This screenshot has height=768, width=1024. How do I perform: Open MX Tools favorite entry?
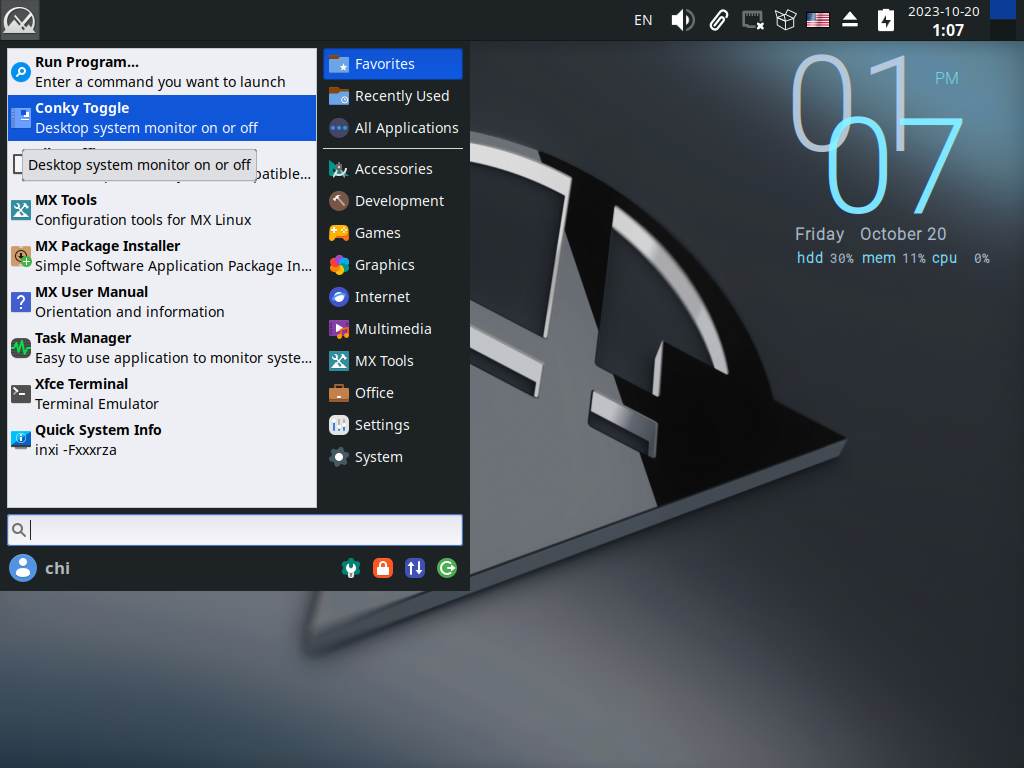[x=162, y=210]
